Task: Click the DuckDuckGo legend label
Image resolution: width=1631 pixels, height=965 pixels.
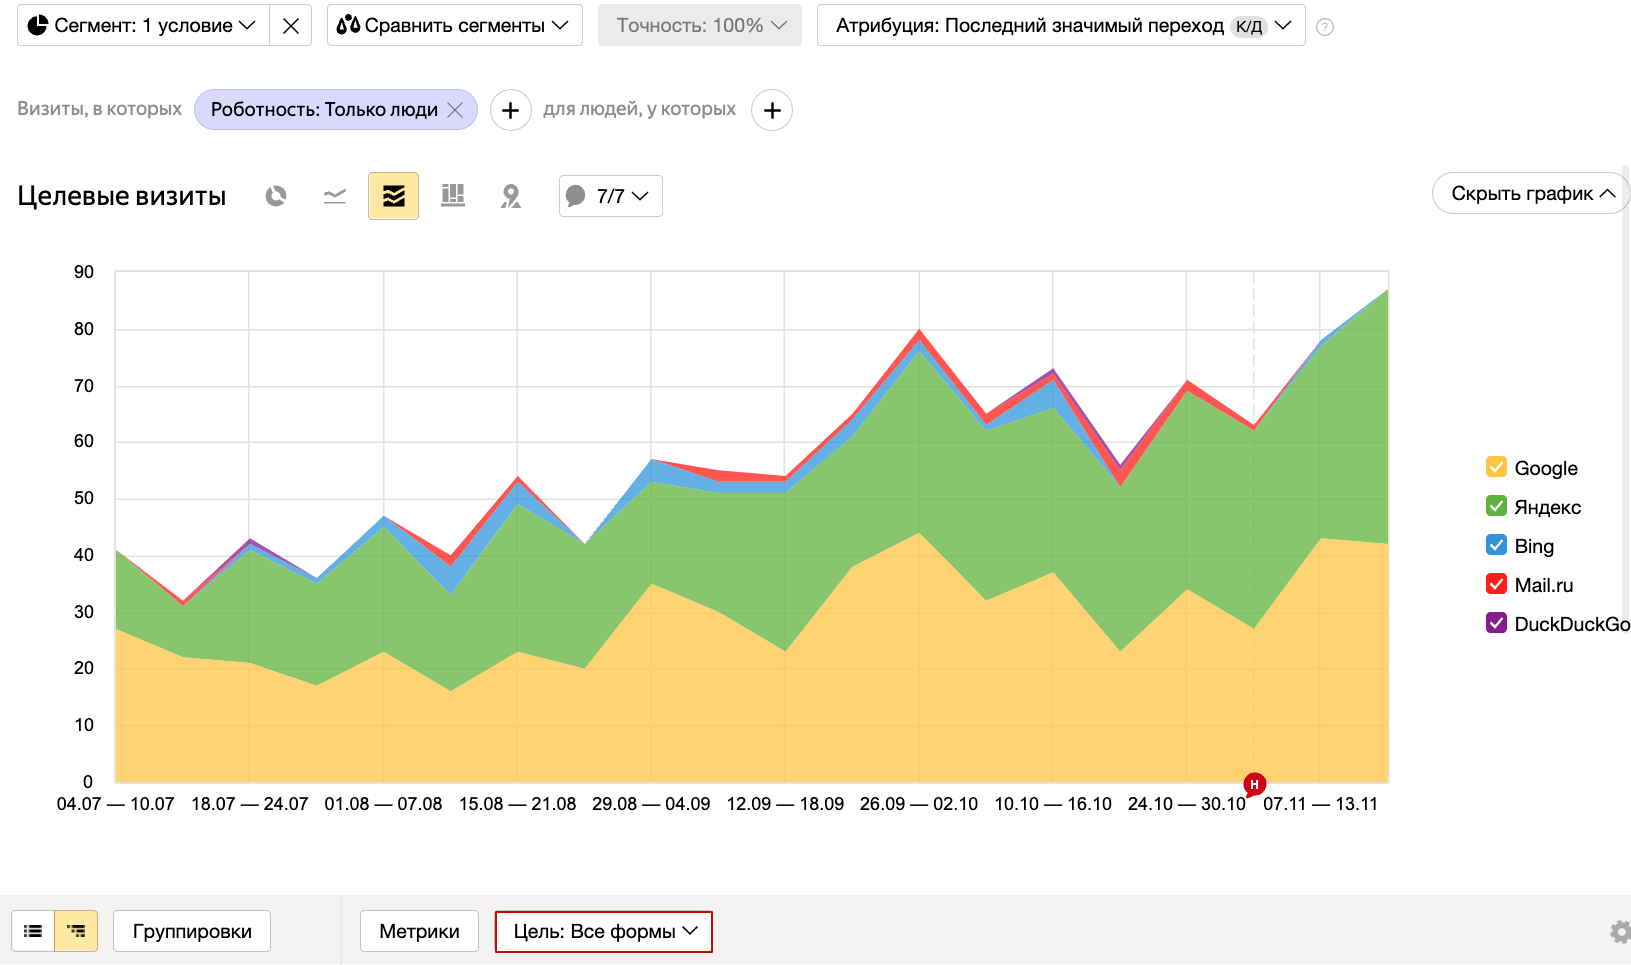Action: coord(1572,624)
